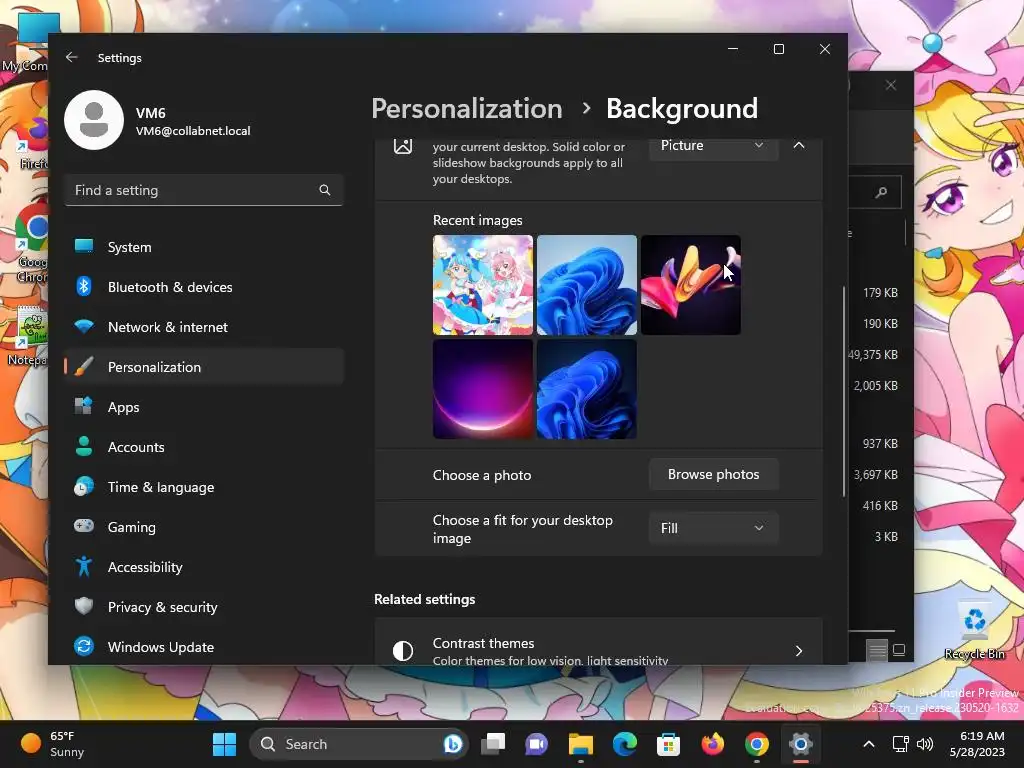The image size is (1024, 768).
Task: Open the 65°F Sunny weather widget
Action: pos(54,744)
